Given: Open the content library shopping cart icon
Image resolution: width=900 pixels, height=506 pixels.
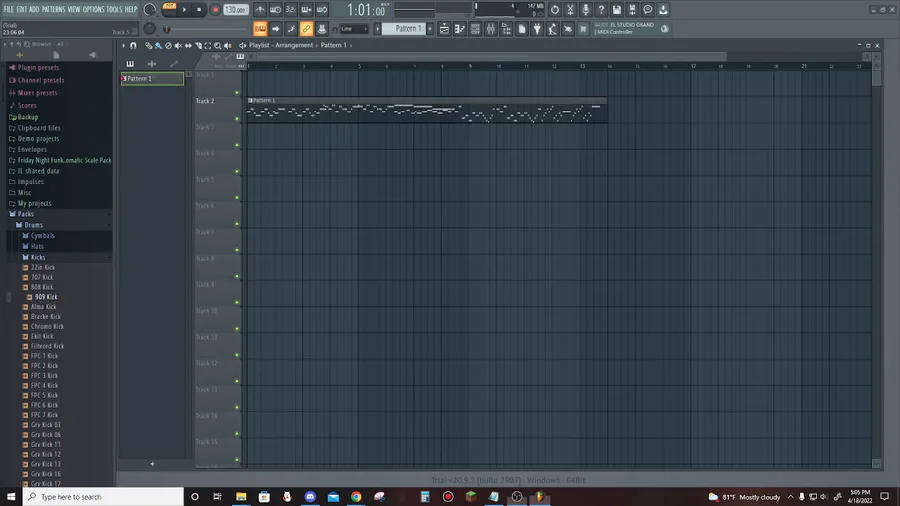Looking at the screenshot, I should pyautogui.click(x=583, y=29).
